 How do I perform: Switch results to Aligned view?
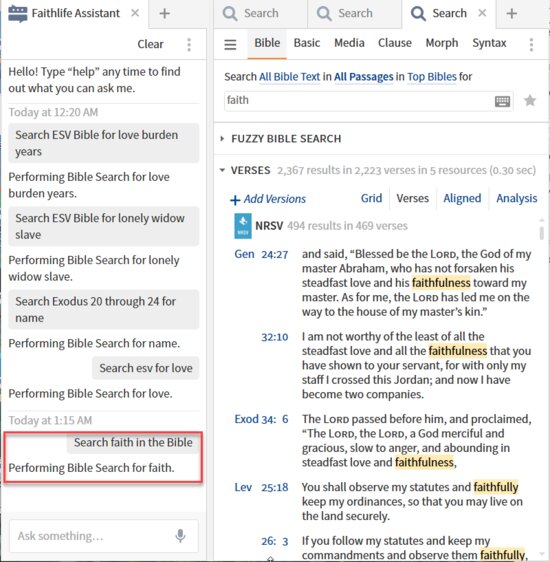(x=462, y=198)
